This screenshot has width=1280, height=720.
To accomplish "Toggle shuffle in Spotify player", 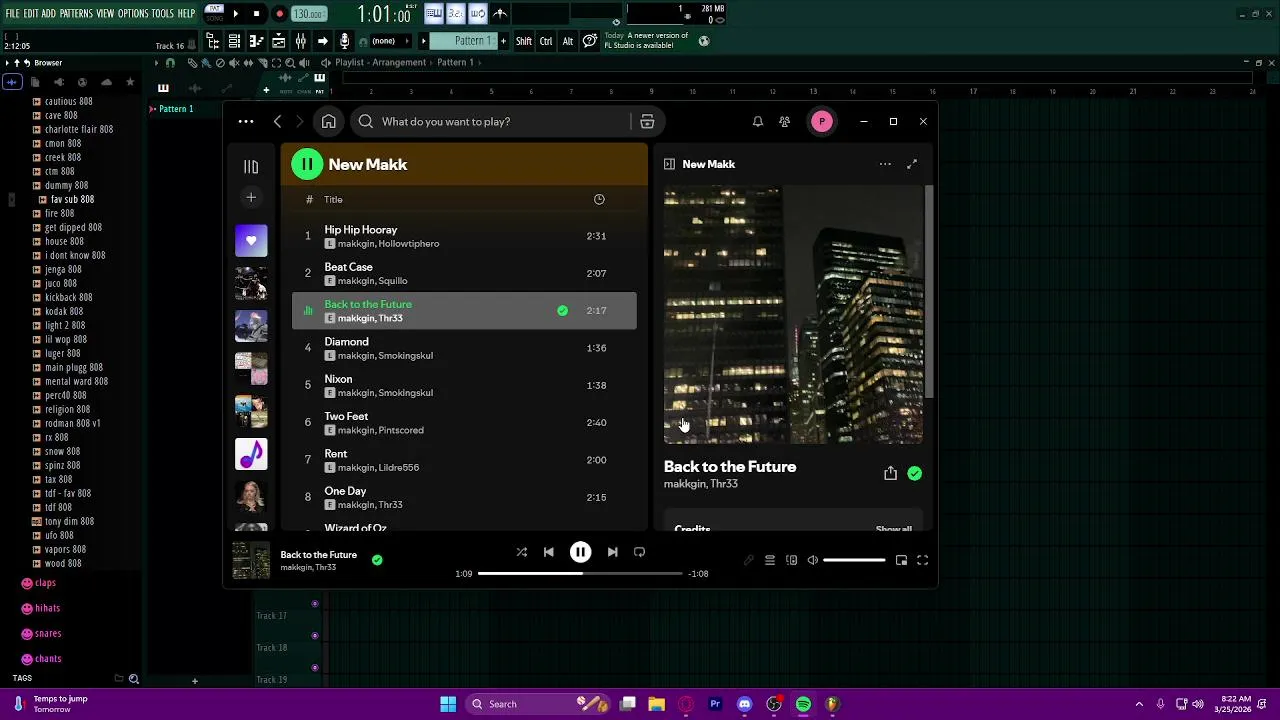I will [x=521, y=552].
